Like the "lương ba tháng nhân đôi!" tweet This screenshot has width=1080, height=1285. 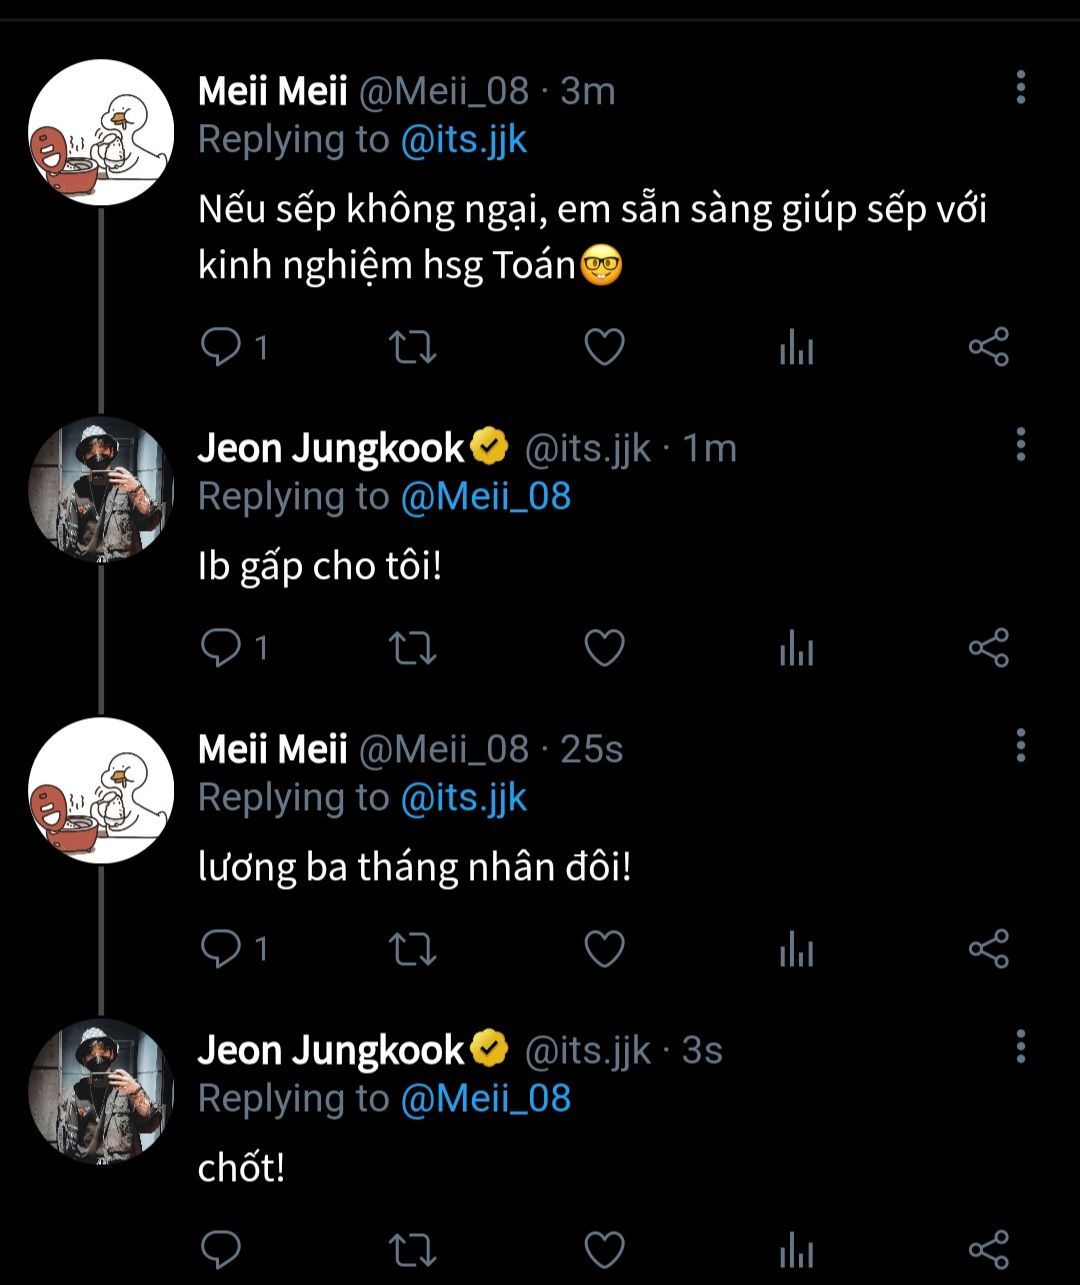(x=604, y=948)
